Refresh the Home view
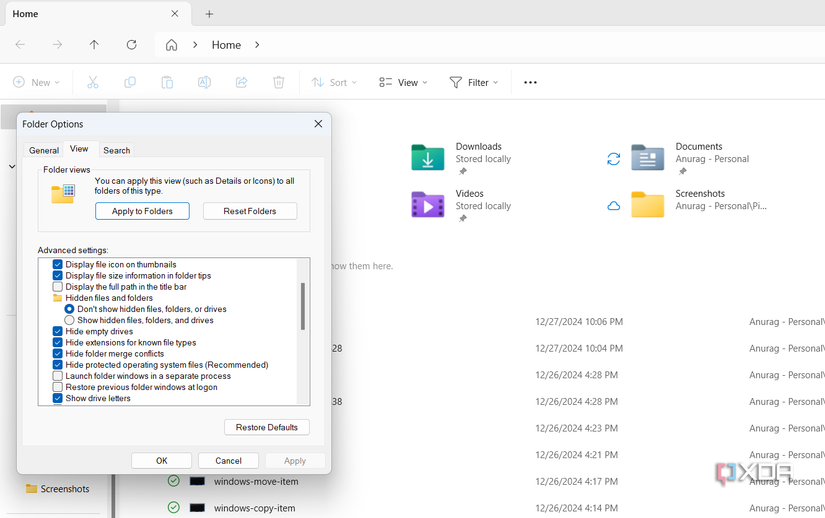 click(x=132, y=45)
